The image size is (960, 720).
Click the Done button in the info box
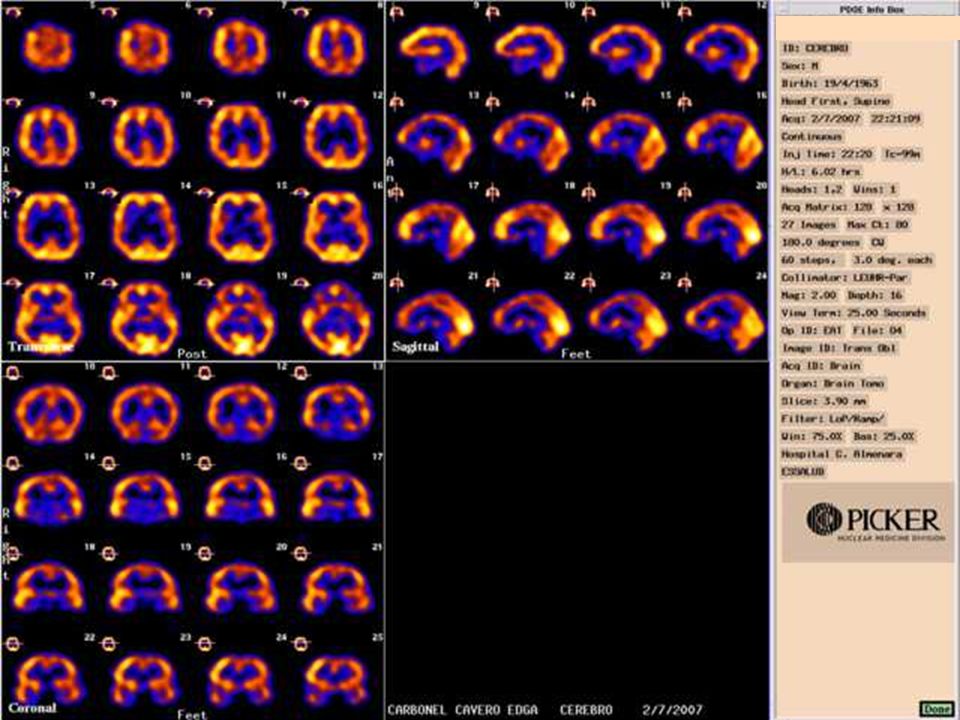937,708
